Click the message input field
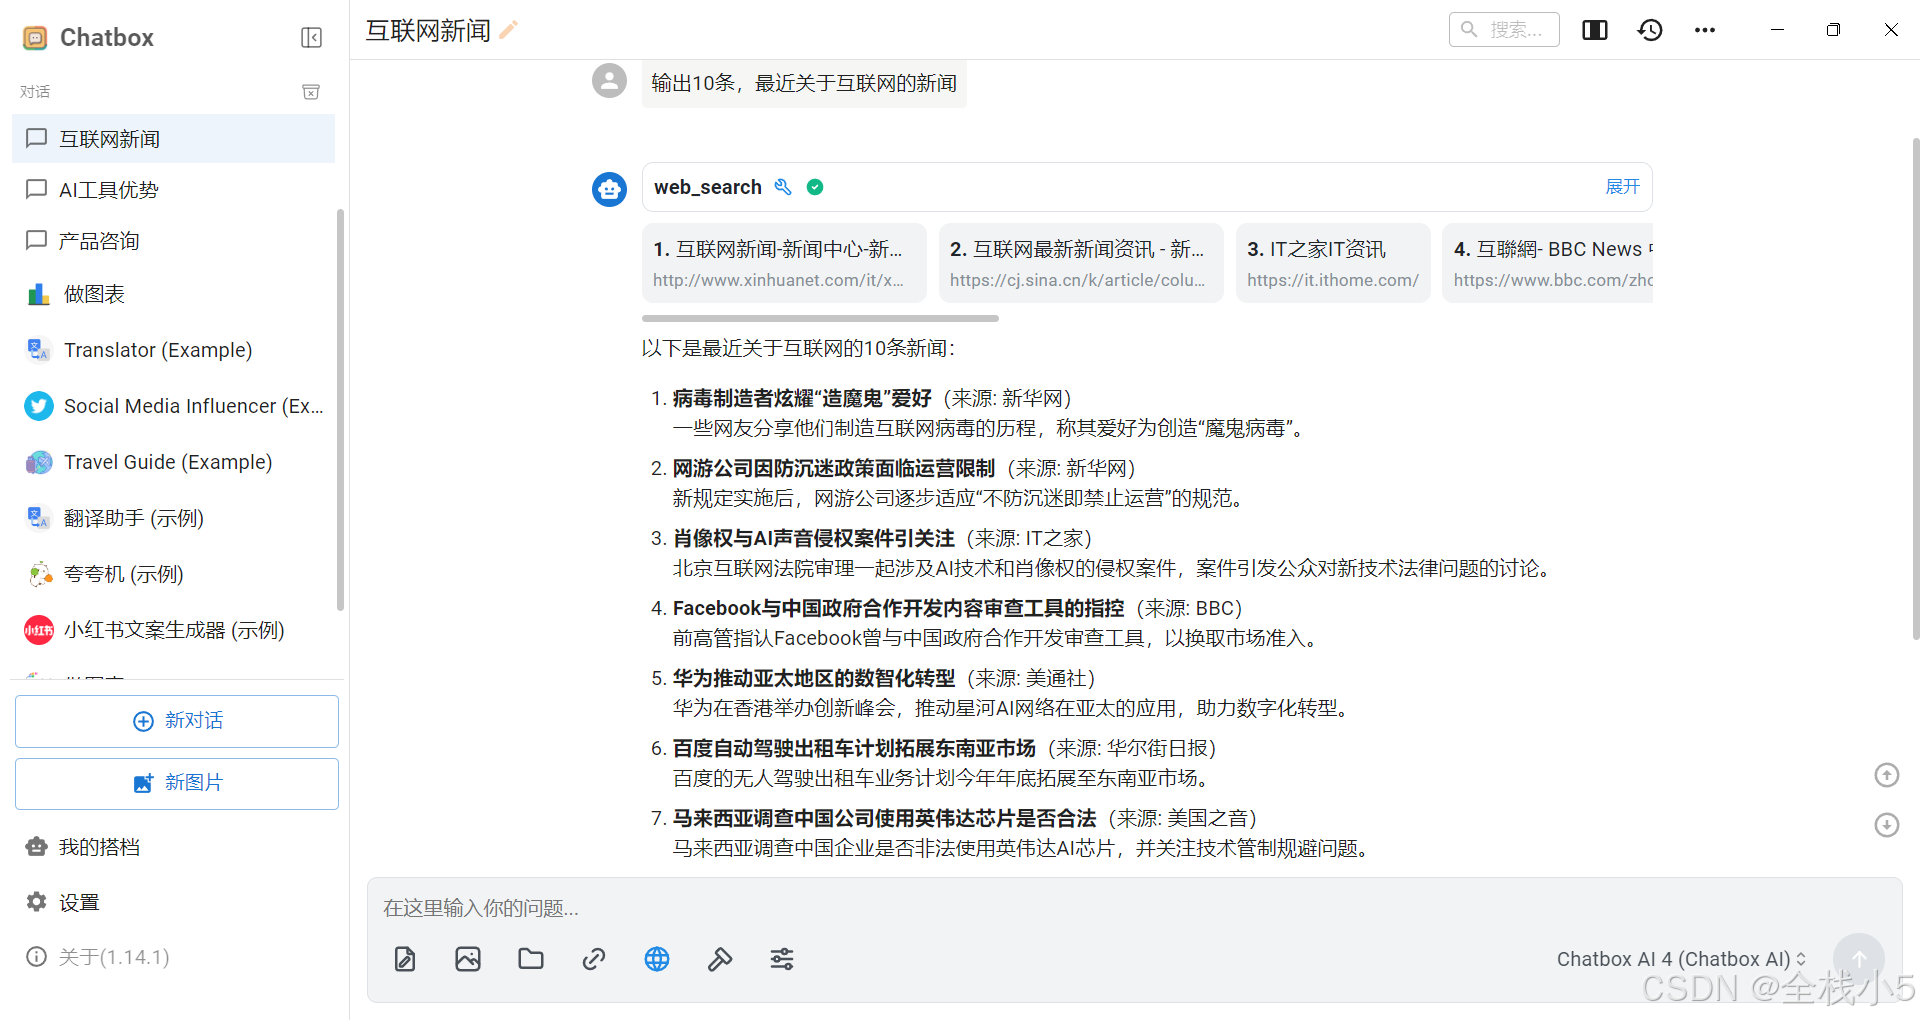The image size is (1920, 1020). click(1134, 908)
